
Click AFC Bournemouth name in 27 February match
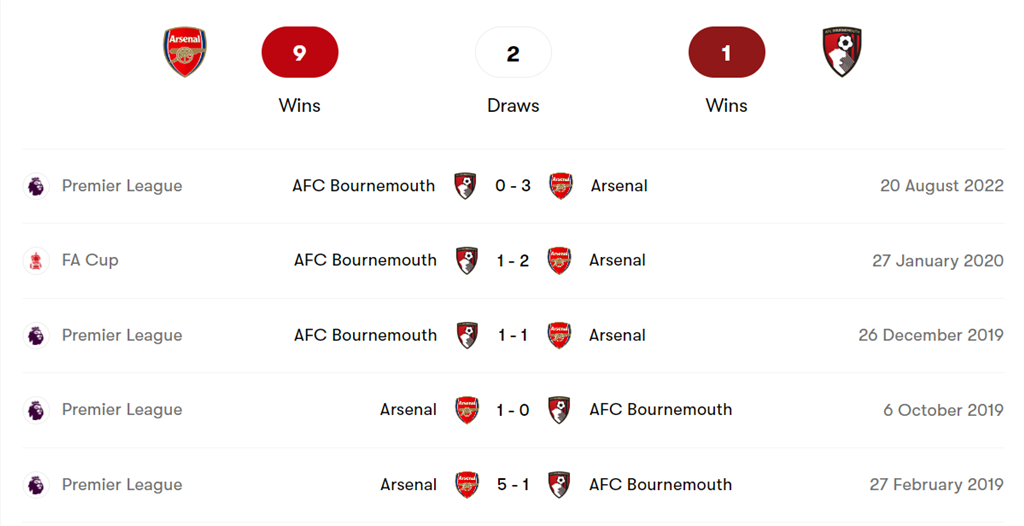click(x=660, y=485)
